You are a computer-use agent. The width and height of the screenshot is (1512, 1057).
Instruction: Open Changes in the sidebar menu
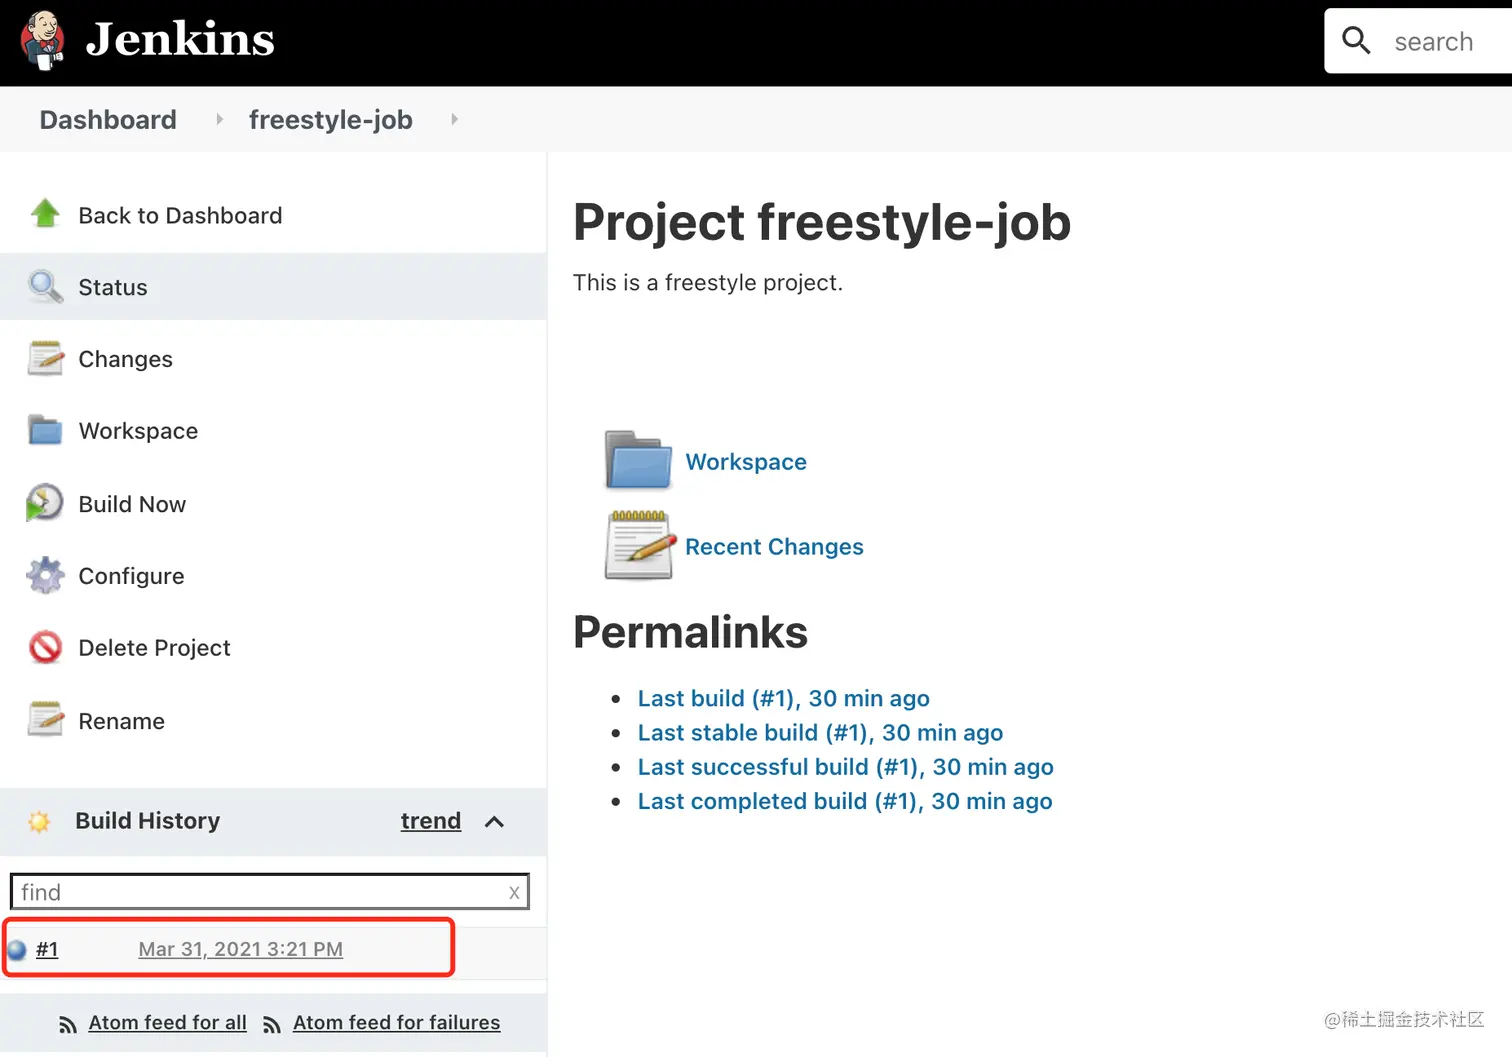125,359
